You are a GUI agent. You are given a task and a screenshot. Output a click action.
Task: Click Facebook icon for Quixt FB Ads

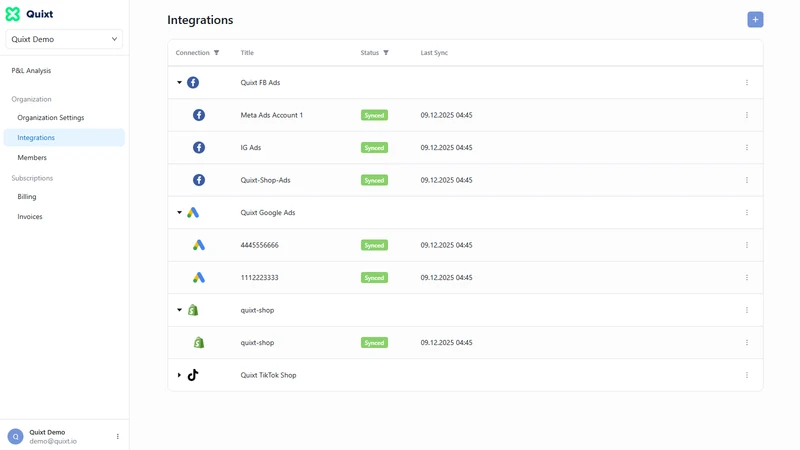[x=193, y=82]
